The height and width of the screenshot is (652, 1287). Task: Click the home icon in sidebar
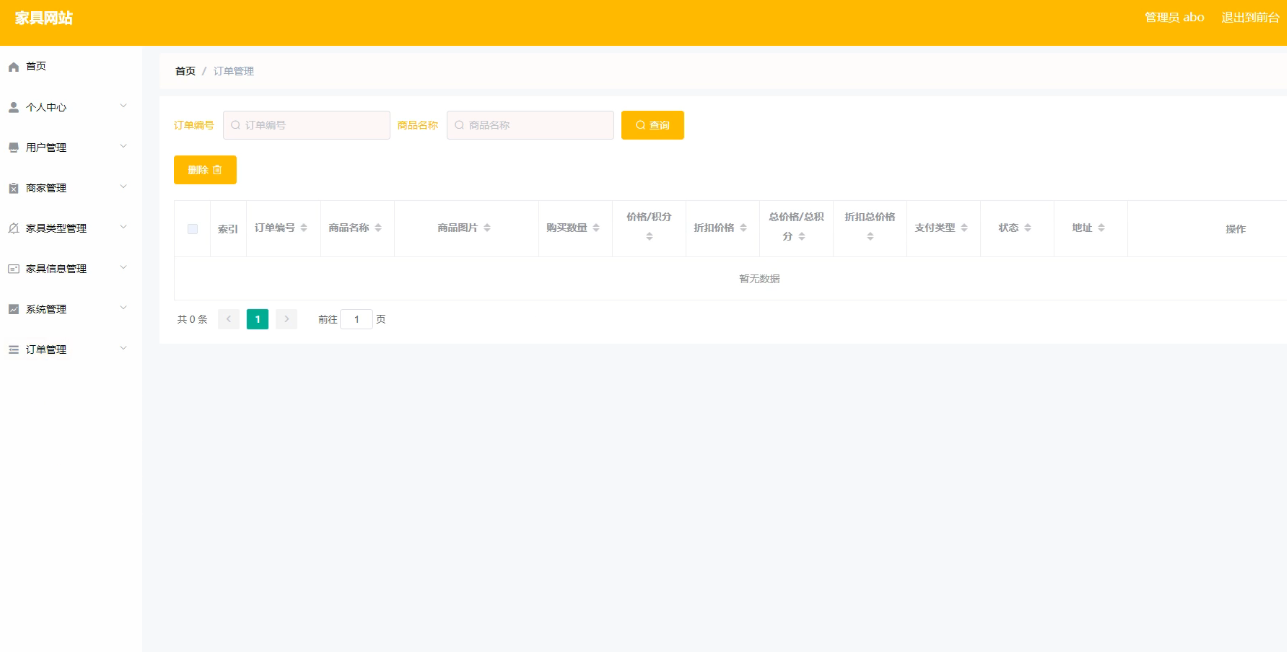14,67
